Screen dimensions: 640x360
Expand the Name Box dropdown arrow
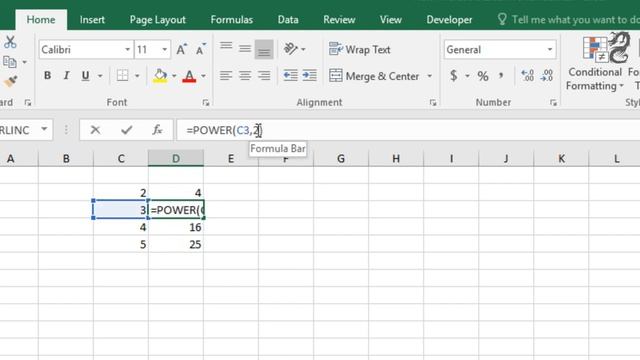[x=44, y=130]
